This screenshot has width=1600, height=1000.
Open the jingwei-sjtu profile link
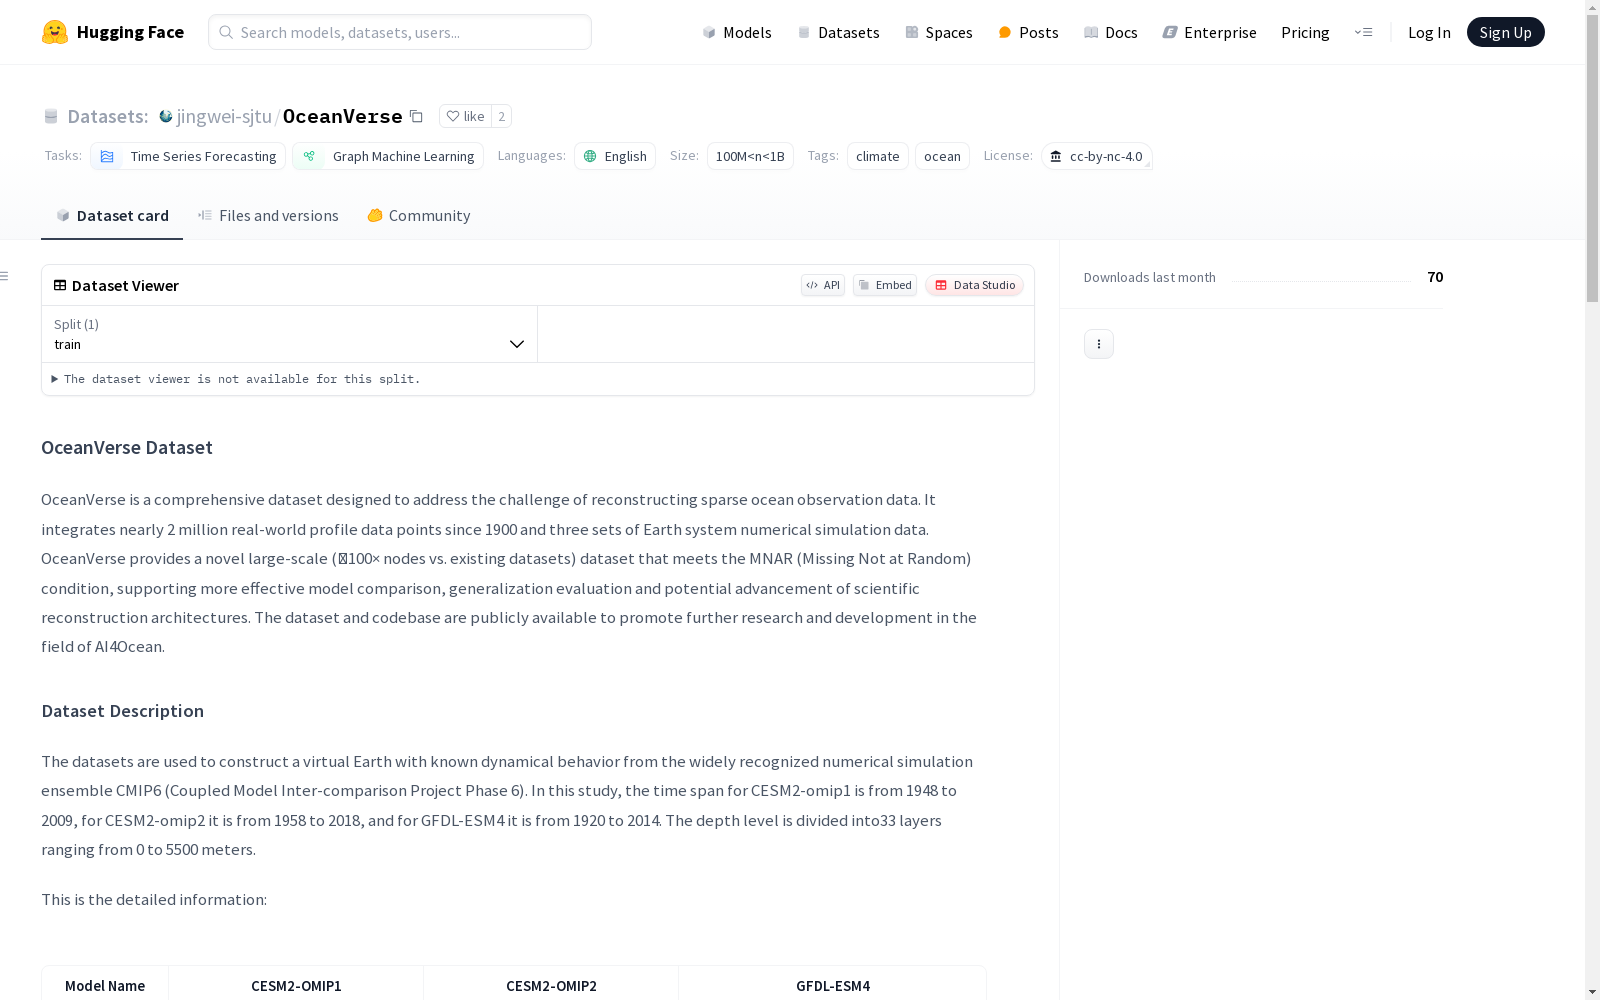[224, 116]
